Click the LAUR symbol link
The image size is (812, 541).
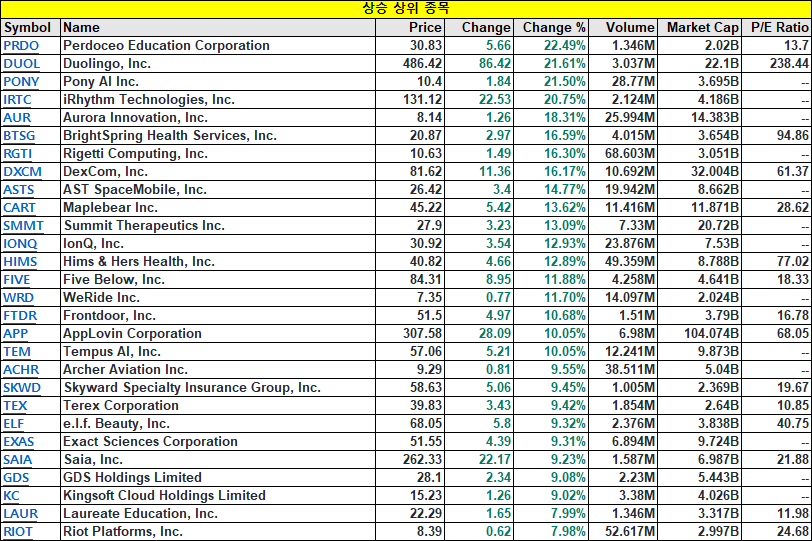[x=21, y=514]
